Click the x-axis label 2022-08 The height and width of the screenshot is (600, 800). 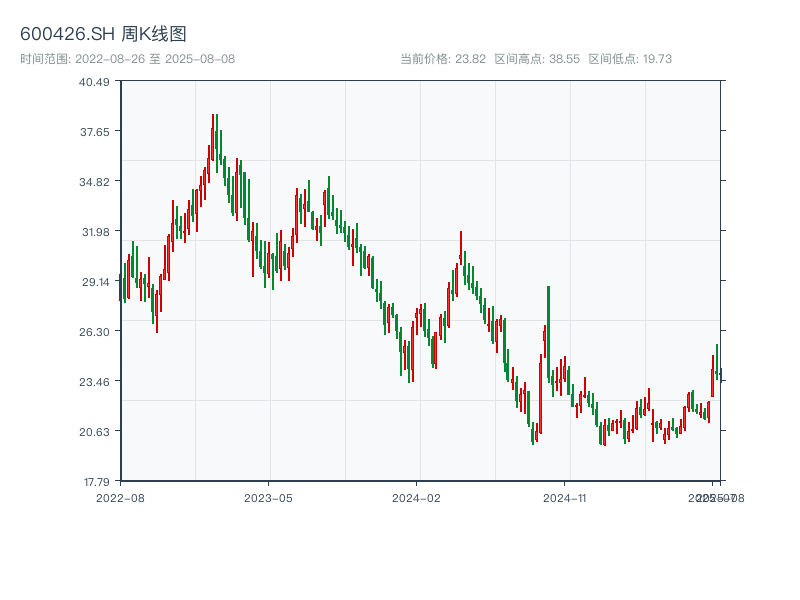120,498
